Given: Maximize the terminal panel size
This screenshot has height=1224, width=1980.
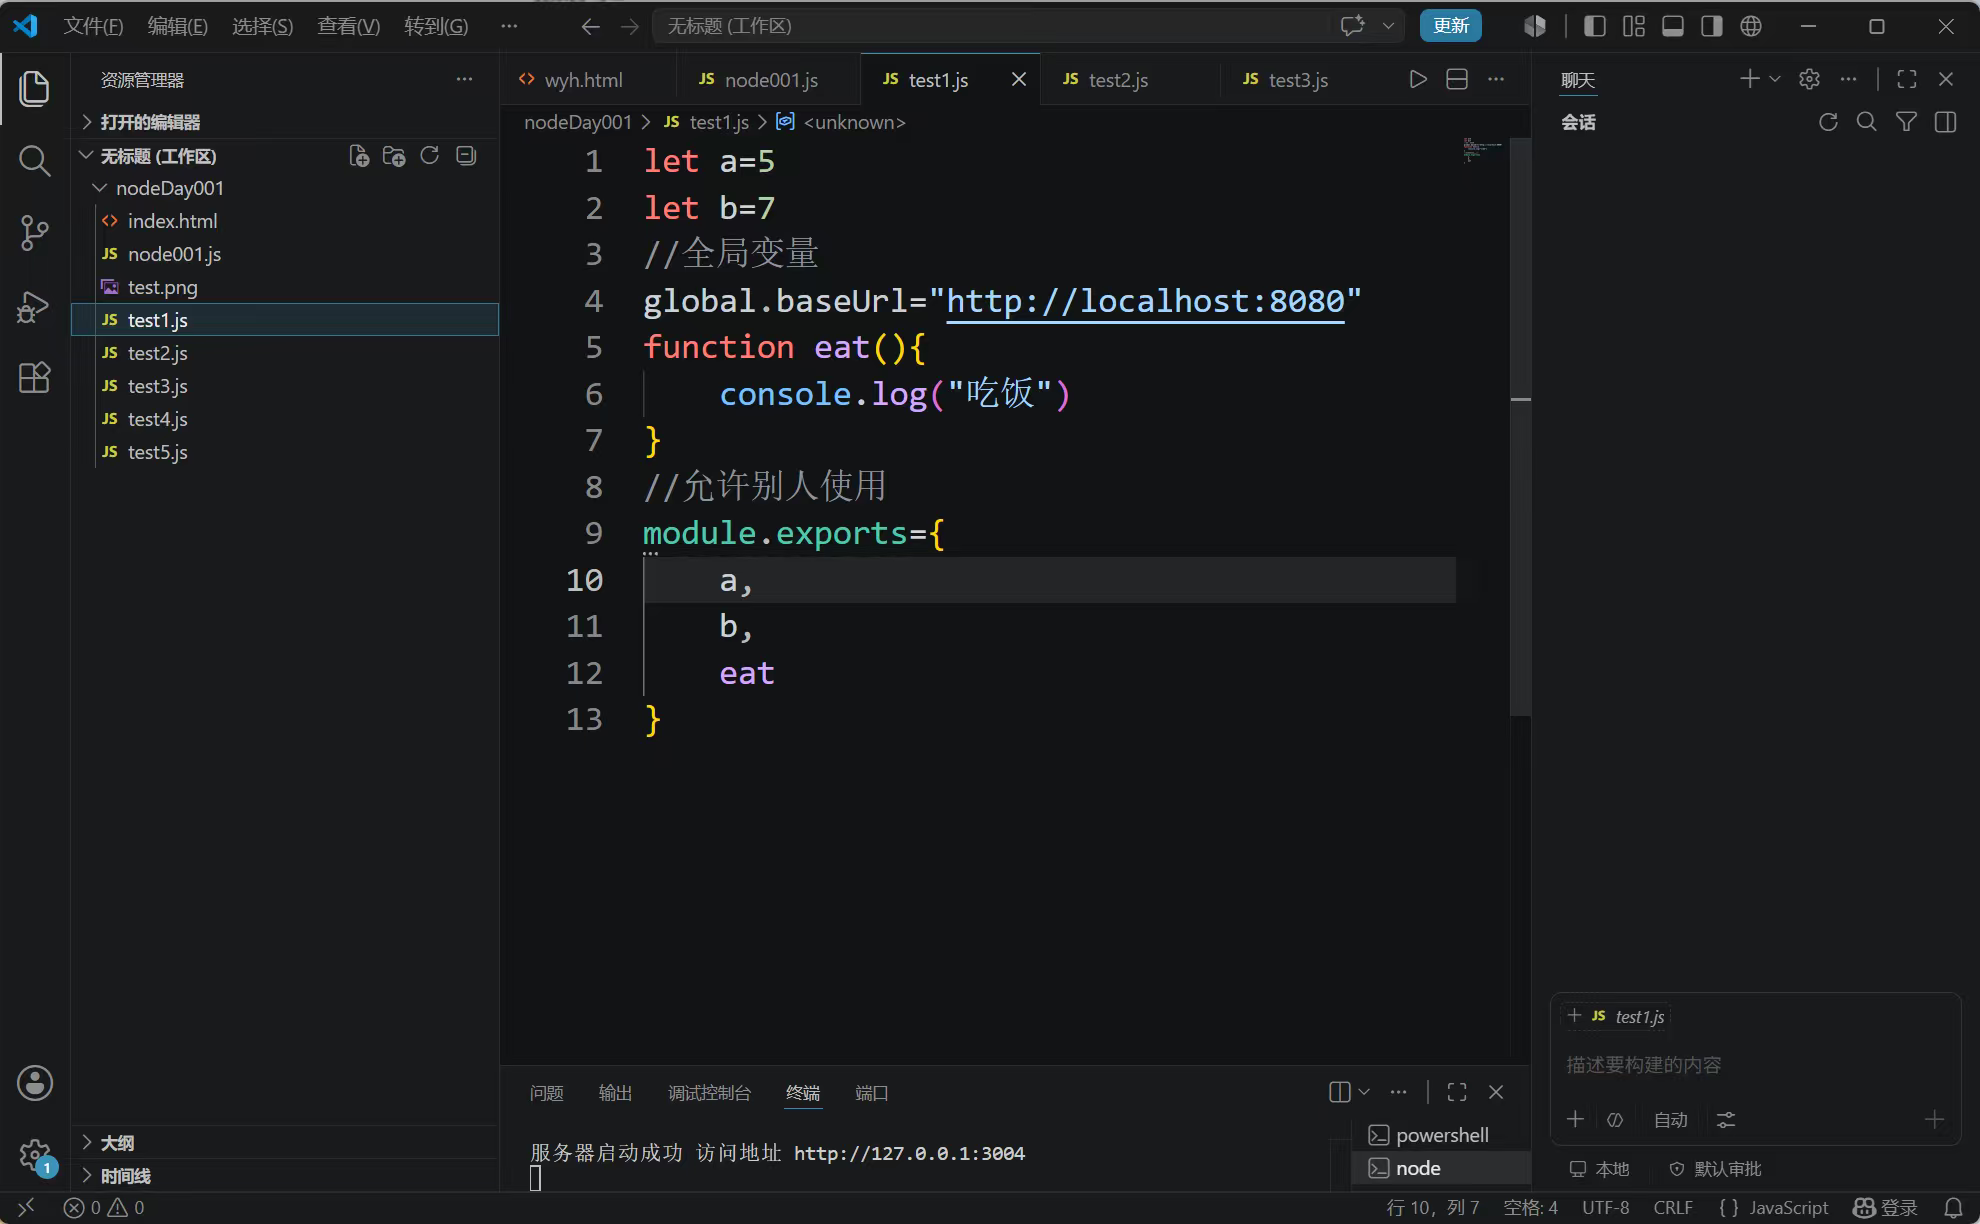Looking at the screenshot, I should click(x=1457, y=1092).
